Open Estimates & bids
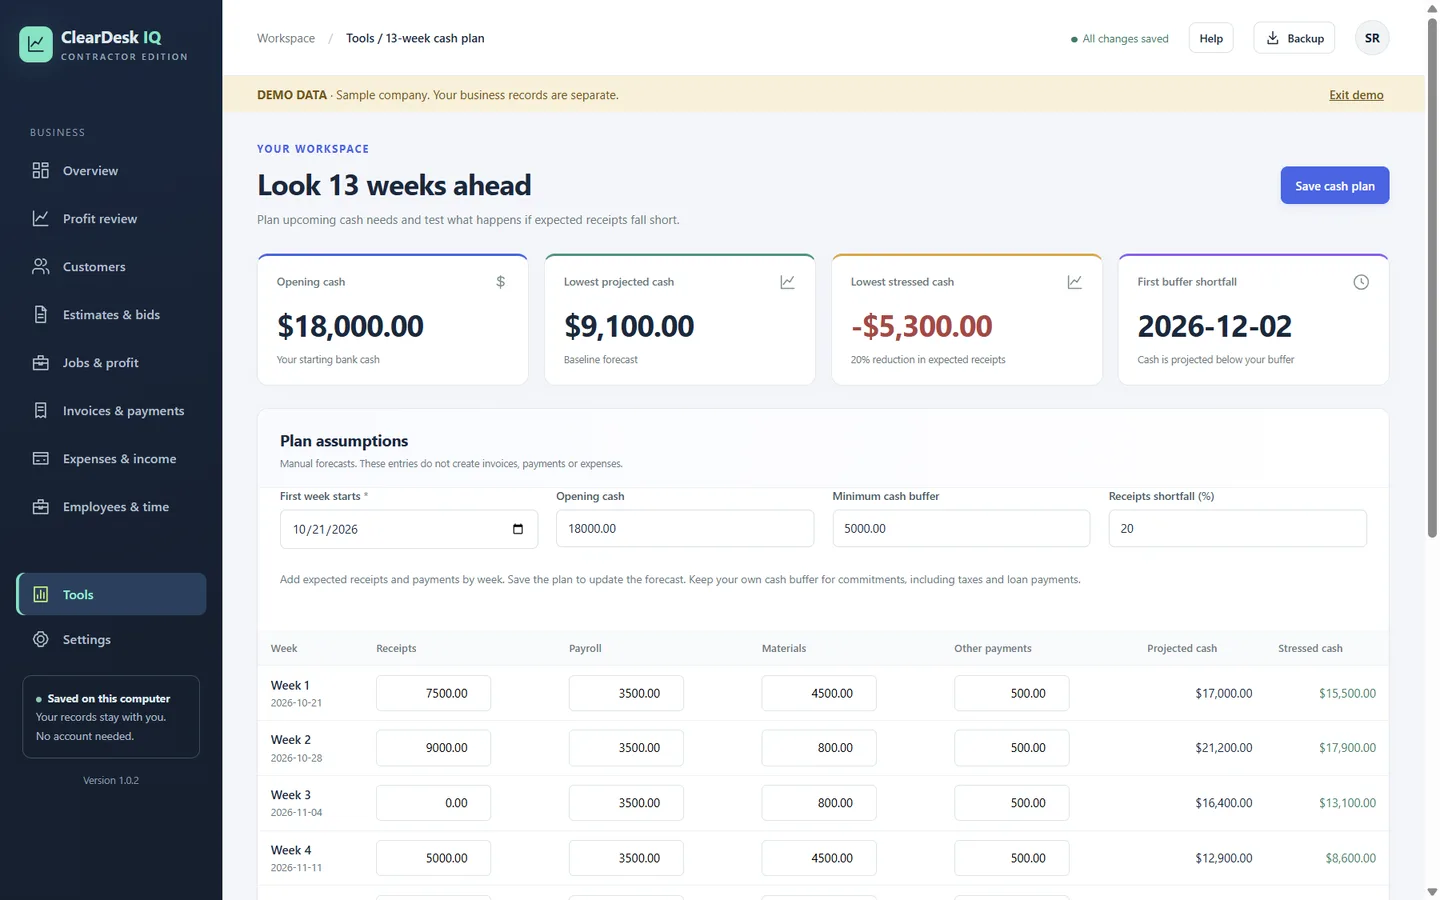Viewport: 1440px width, 900px height. click(x=111, y=315)
